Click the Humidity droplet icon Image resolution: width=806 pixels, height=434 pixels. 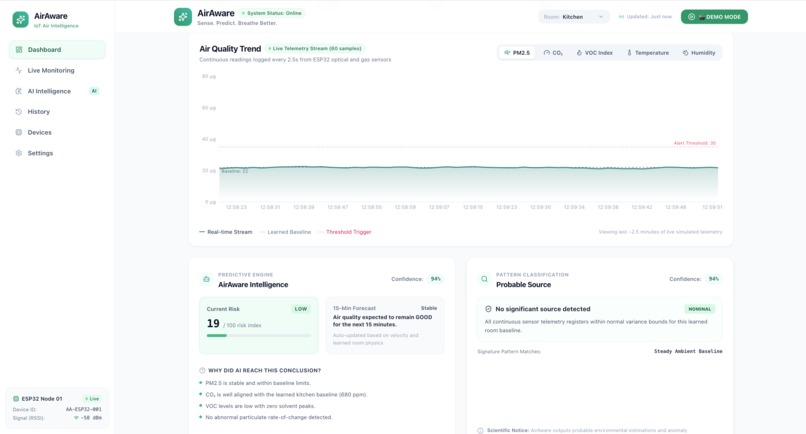685,52
